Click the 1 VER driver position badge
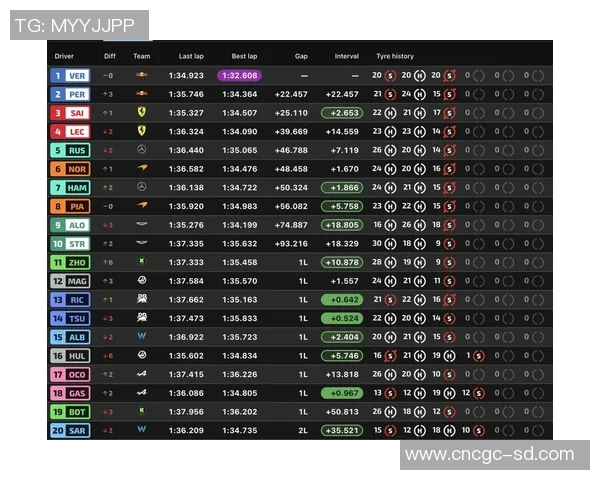The width and height of the screenshot is (600, 480). [70, 75]
